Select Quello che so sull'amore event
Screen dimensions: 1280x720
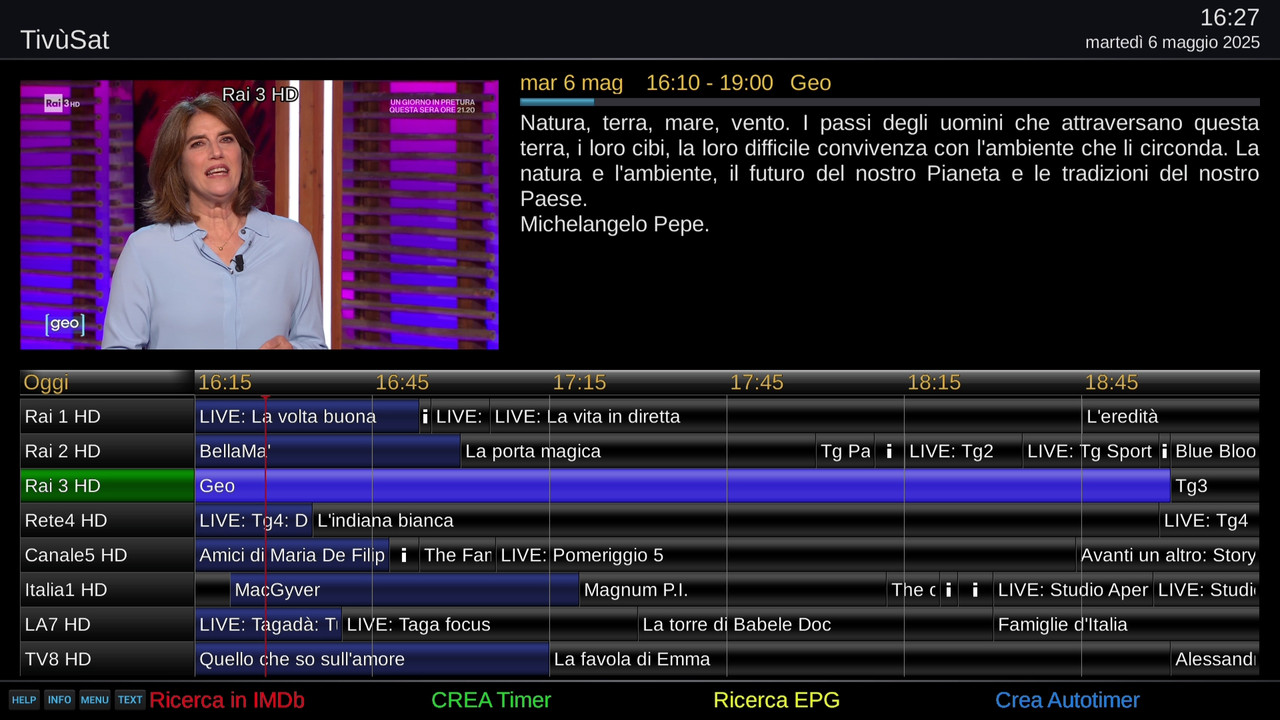coord(372,659)
